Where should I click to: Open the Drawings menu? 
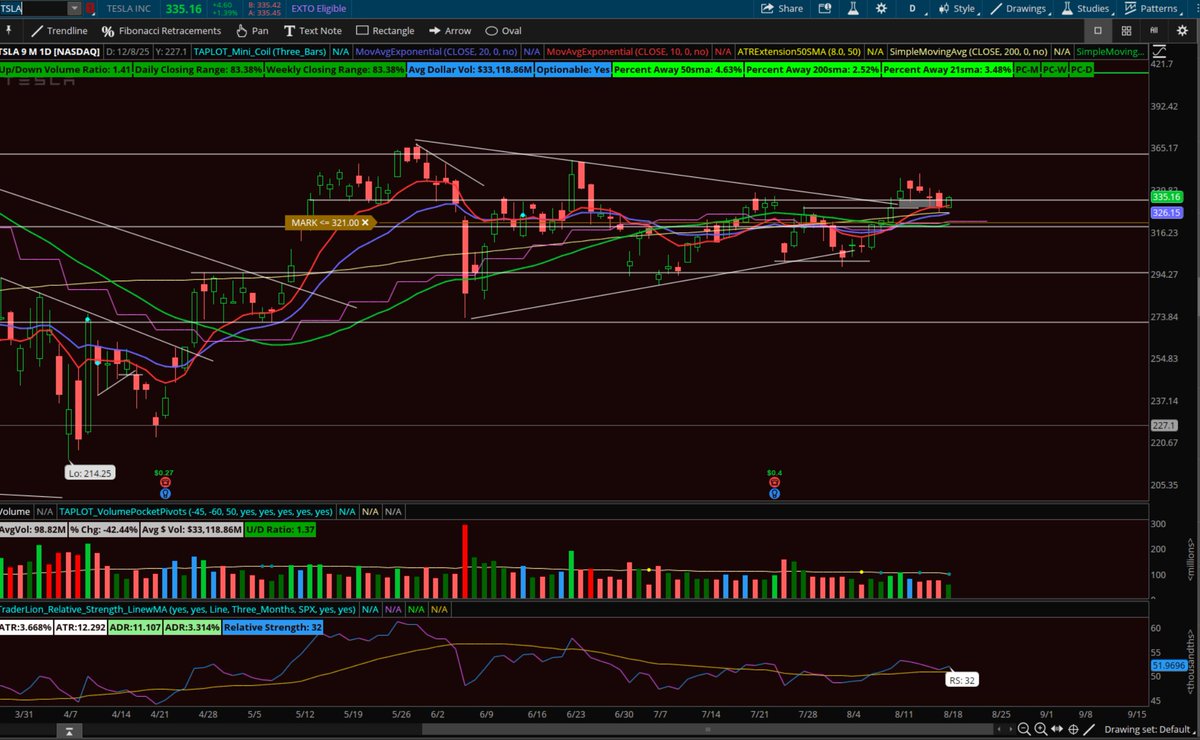pos(1018,8)
